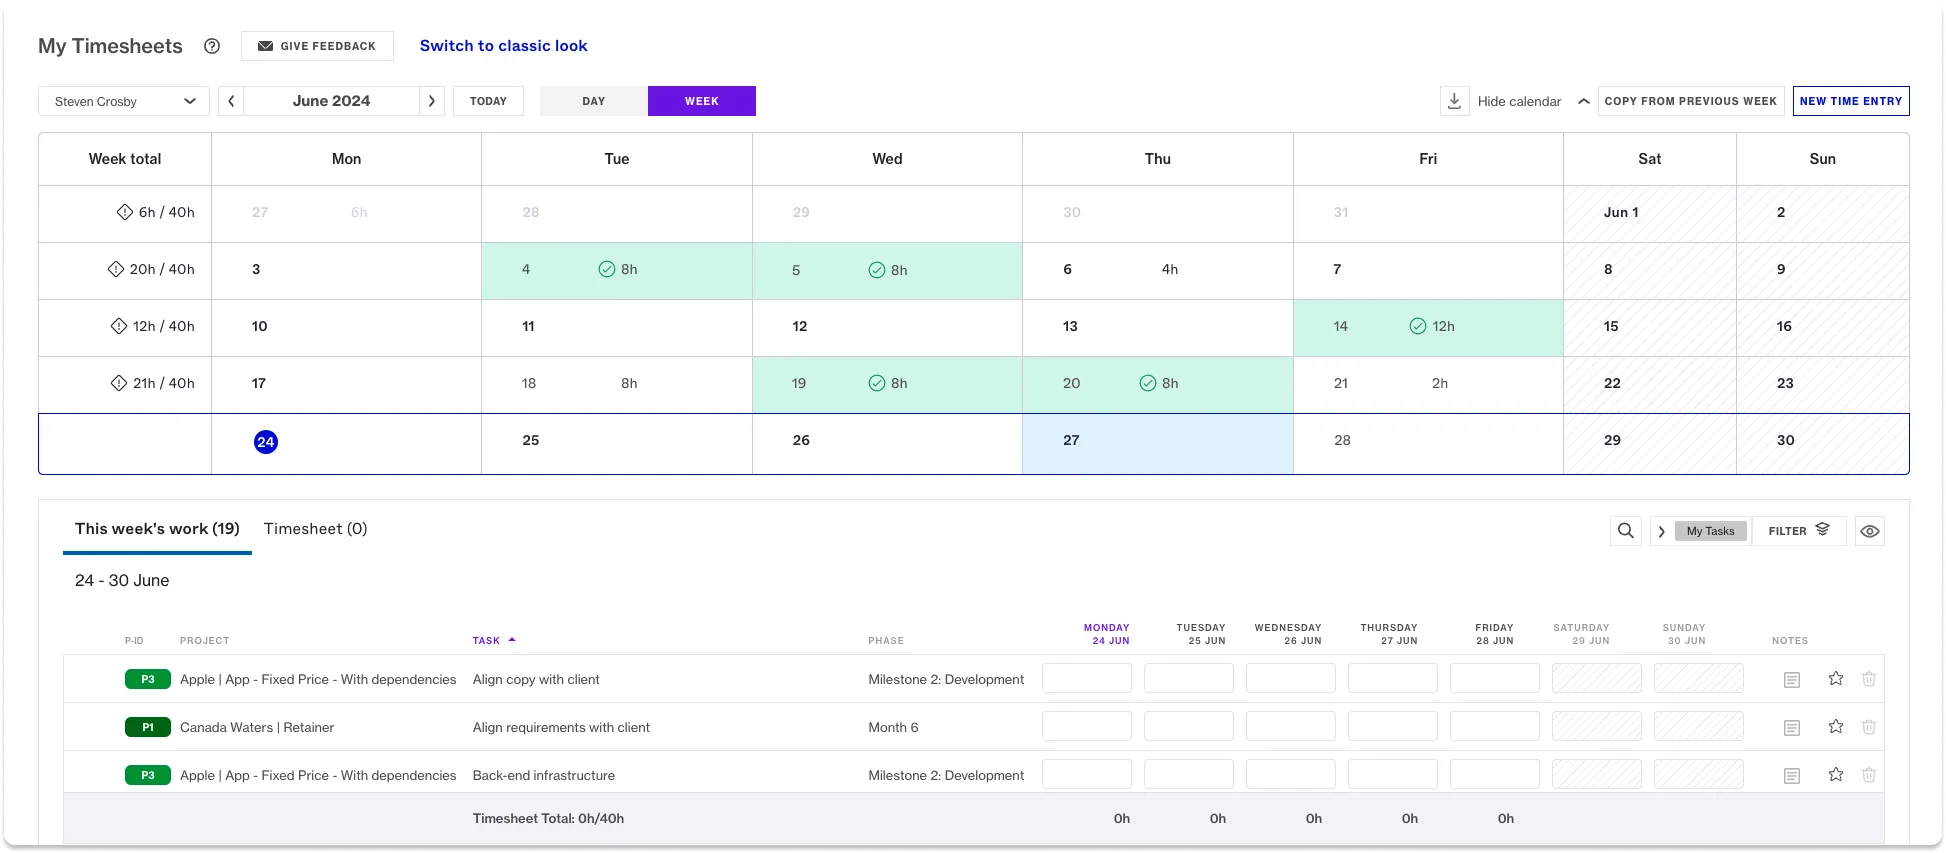
Task: Click the warning icon beside 21h / 40h
Action: click(x=119, y=383)
